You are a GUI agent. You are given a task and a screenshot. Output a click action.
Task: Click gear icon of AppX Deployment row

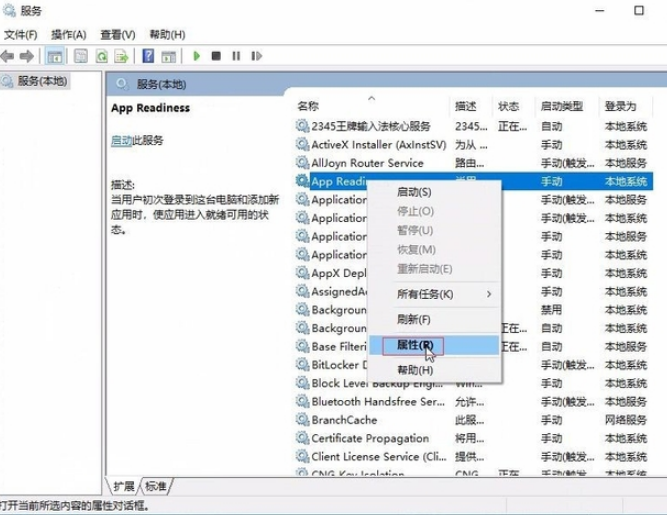tap(302, 273)
